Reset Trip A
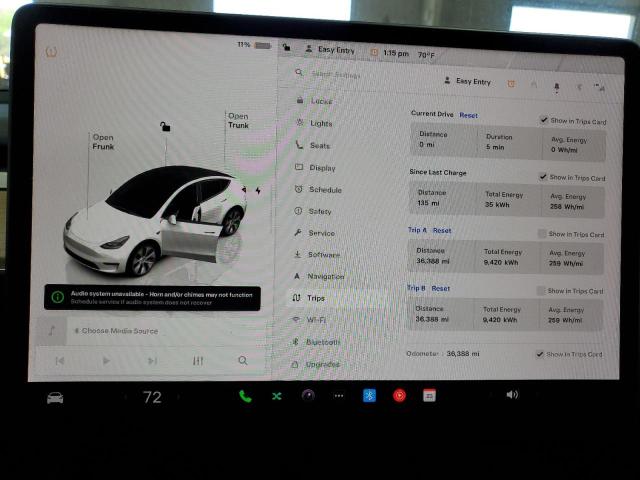This screenshot has width=640, height=480. coord(442,231)
